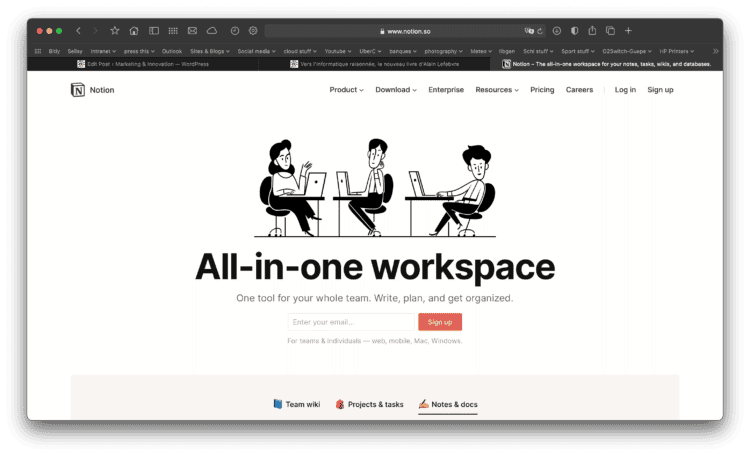Screen dimensions: 750x456
Task: Click the forward navigation arrow
Action: pyautogui.click(x=95, y=31)
